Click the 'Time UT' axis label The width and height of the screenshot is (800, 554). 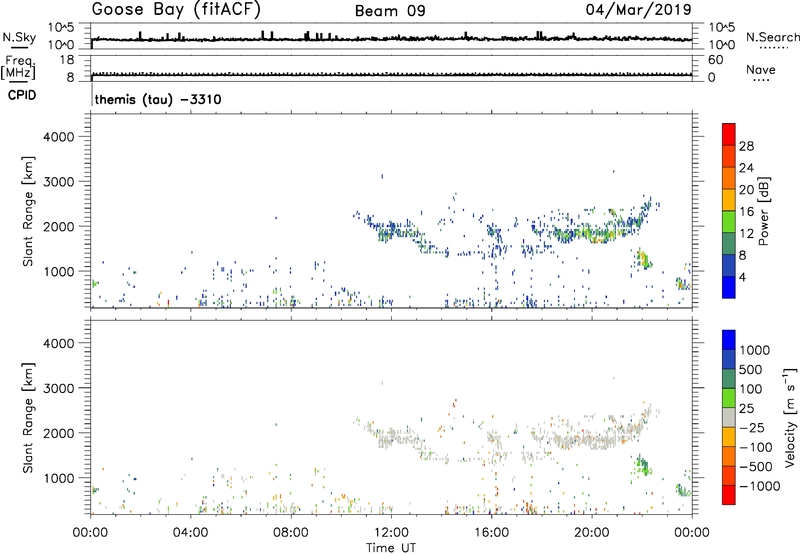click(x=391, y=548)
